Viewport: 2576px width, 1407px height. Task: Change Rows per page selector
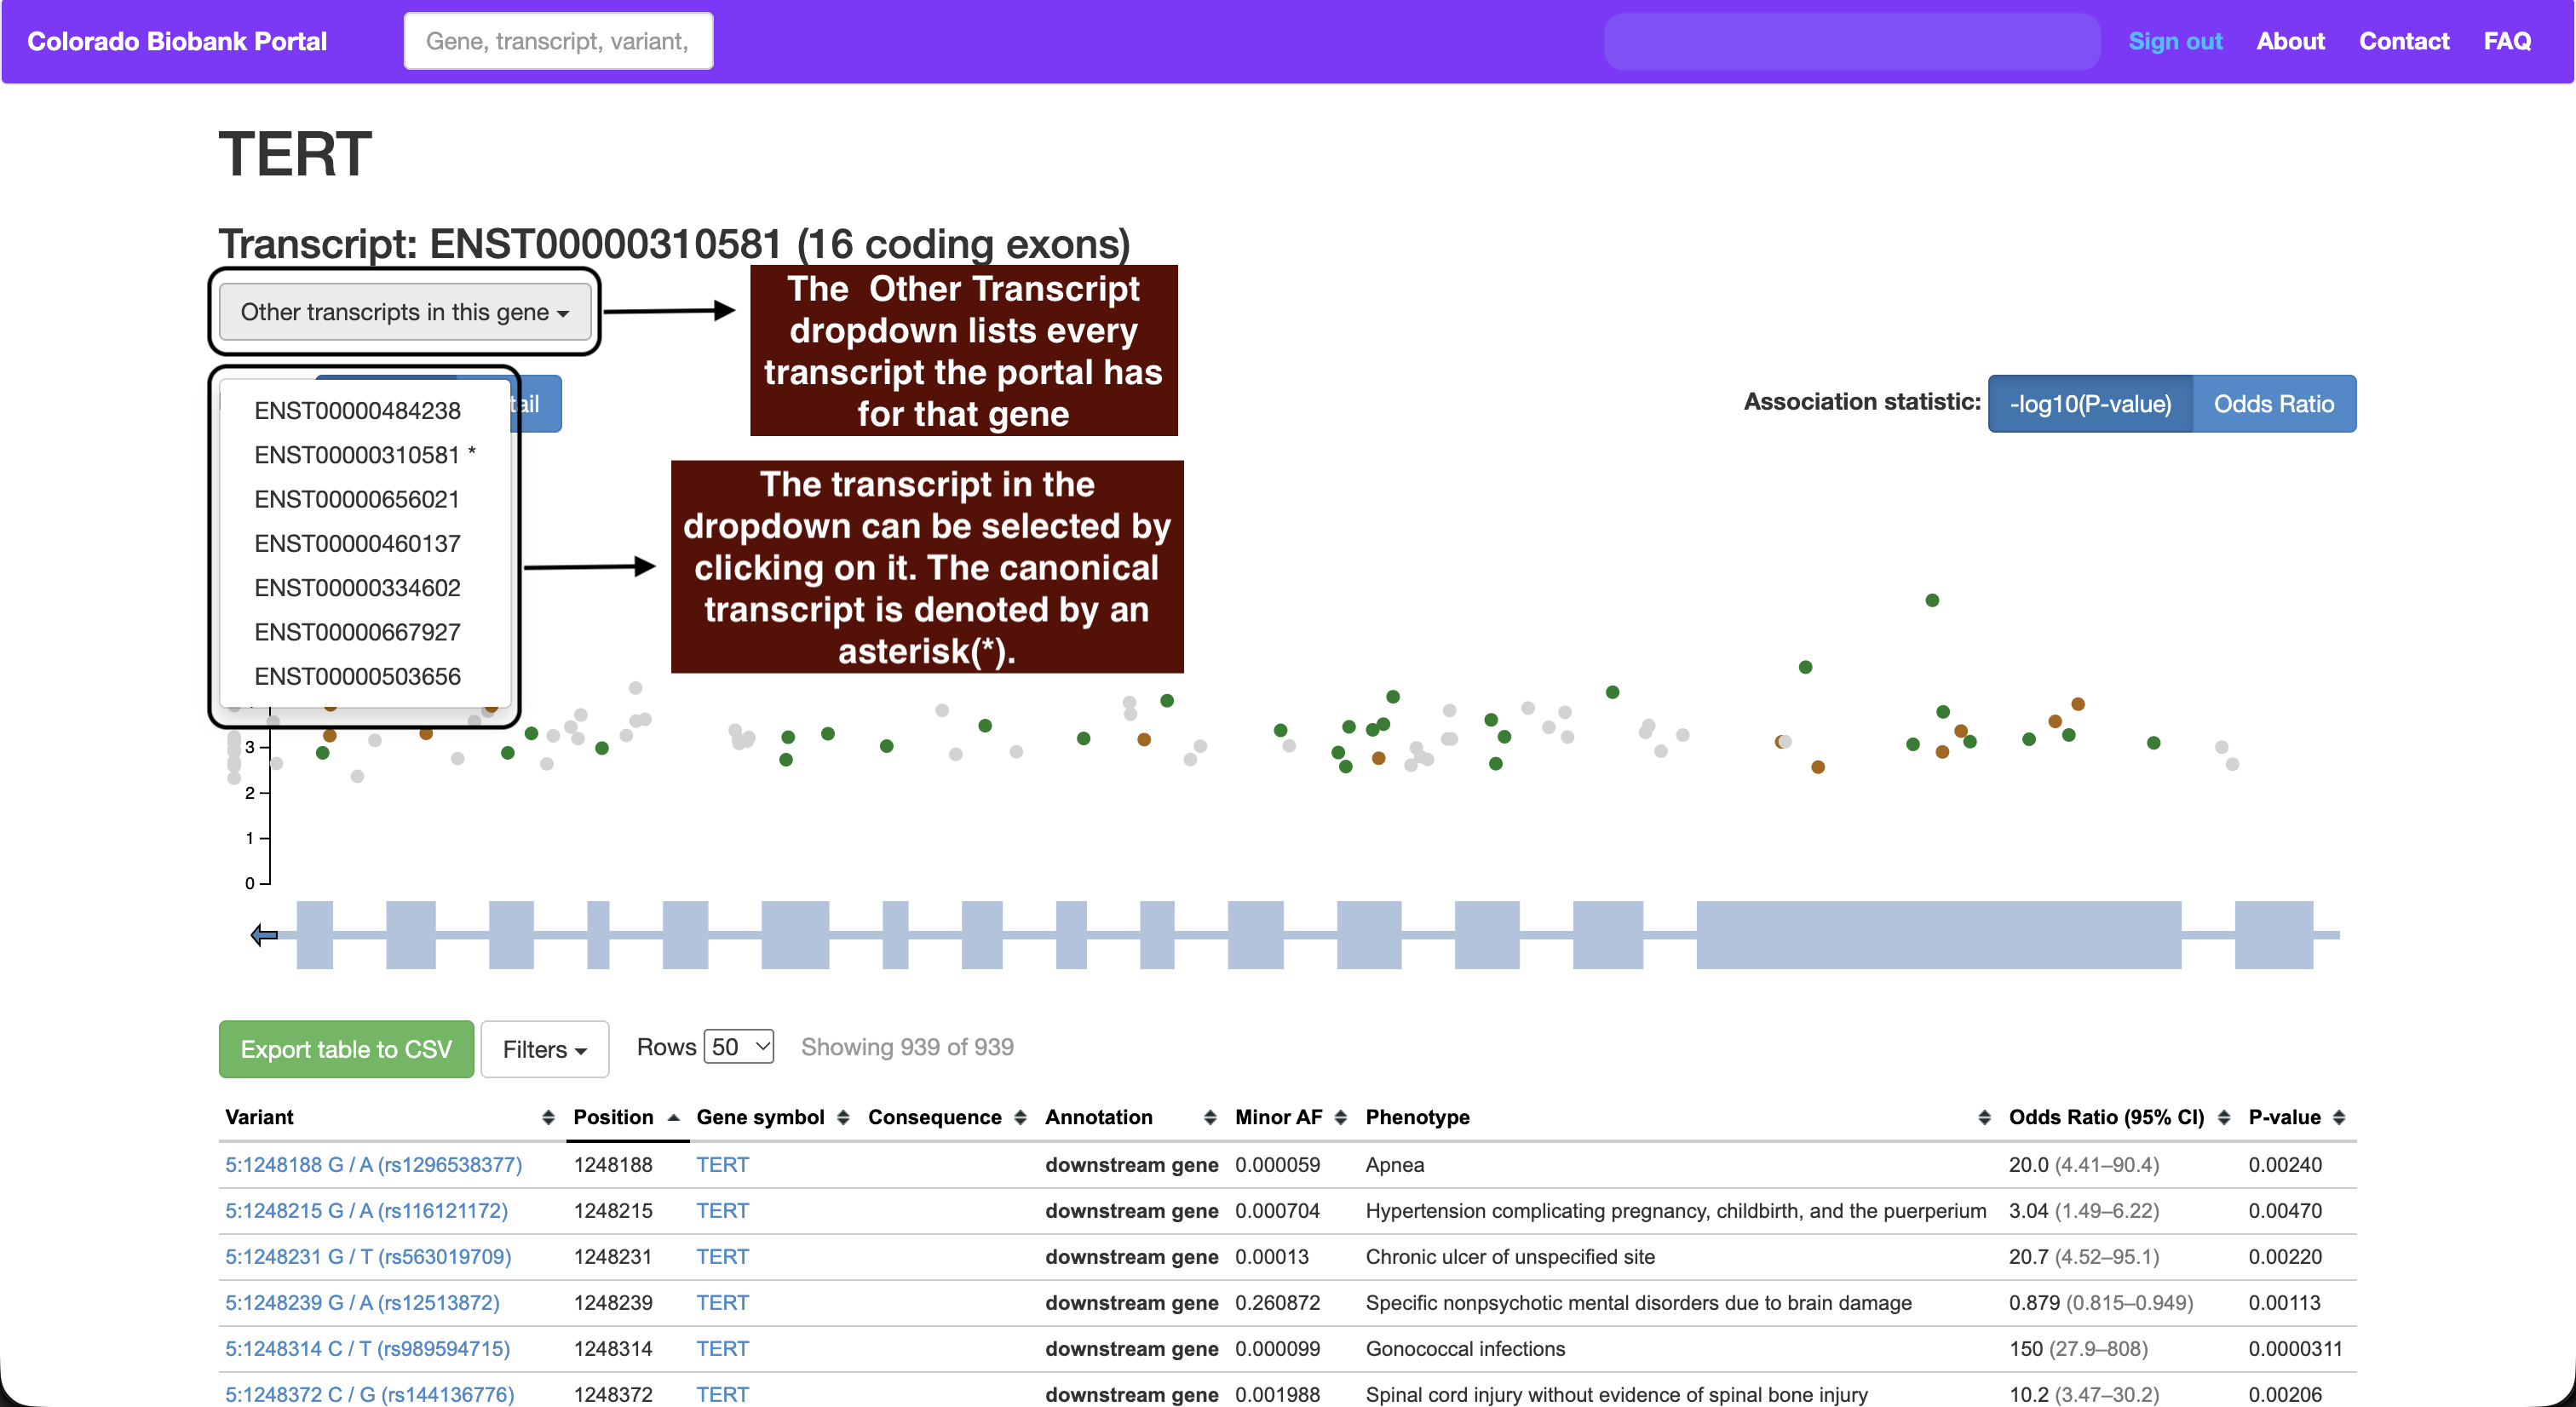click(x=739, y=1047)
